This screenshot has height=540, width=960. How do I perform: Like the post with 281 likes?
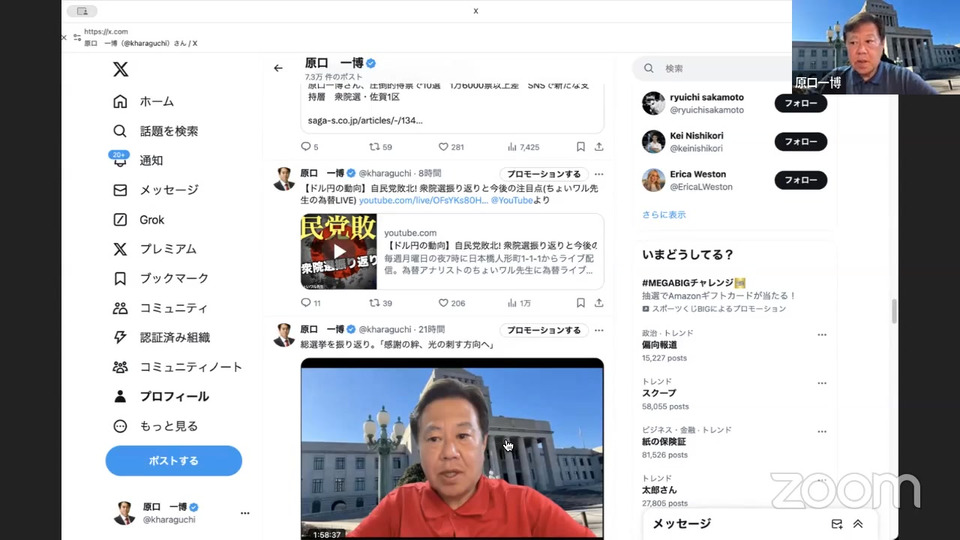tap(443, 146)
